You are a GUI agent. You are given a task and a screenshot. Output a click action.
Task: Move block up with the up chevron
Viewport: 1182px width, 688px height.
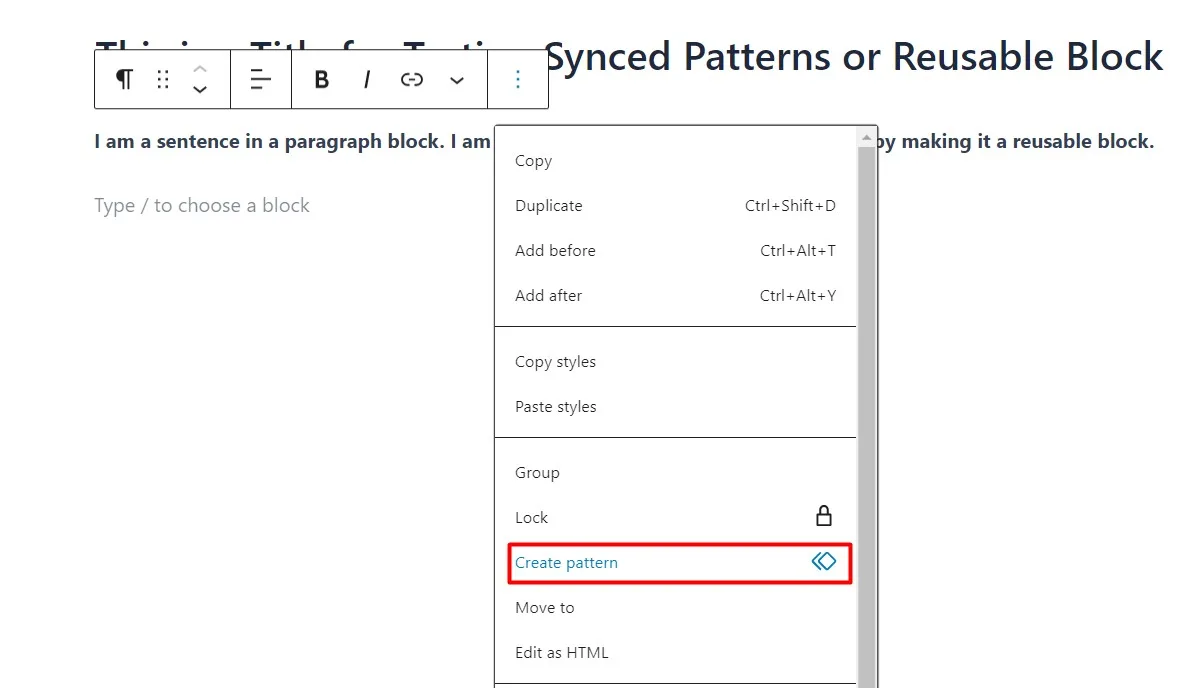(x=200, y=69)
